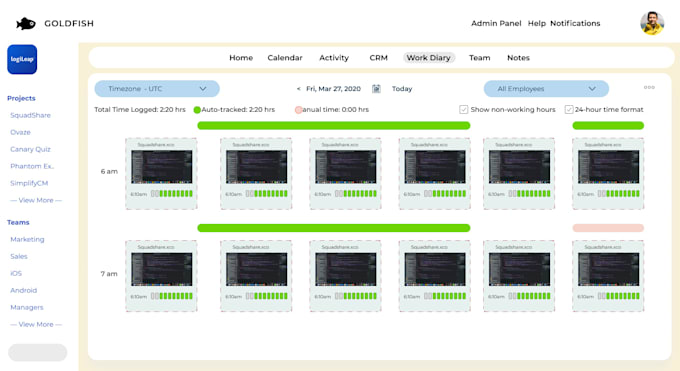Image resolution: width=680 pixels, height=371 pixels.
Task: Toggle 24-hour time format checkbox
Action: 569,109
